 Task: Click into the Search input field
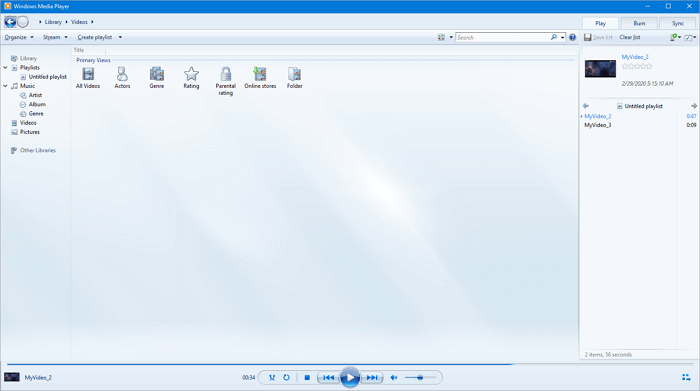click(503, 37)
